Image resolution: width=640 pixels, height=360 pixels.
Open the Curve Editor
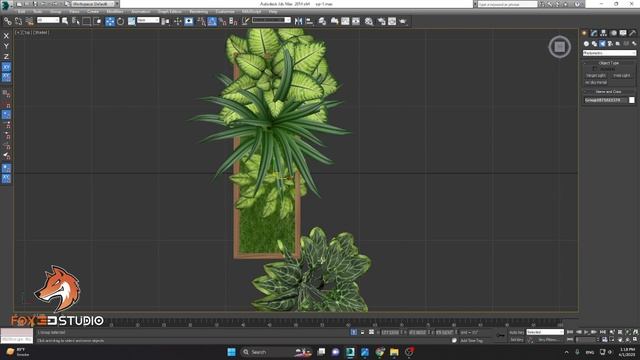(345, 21)
